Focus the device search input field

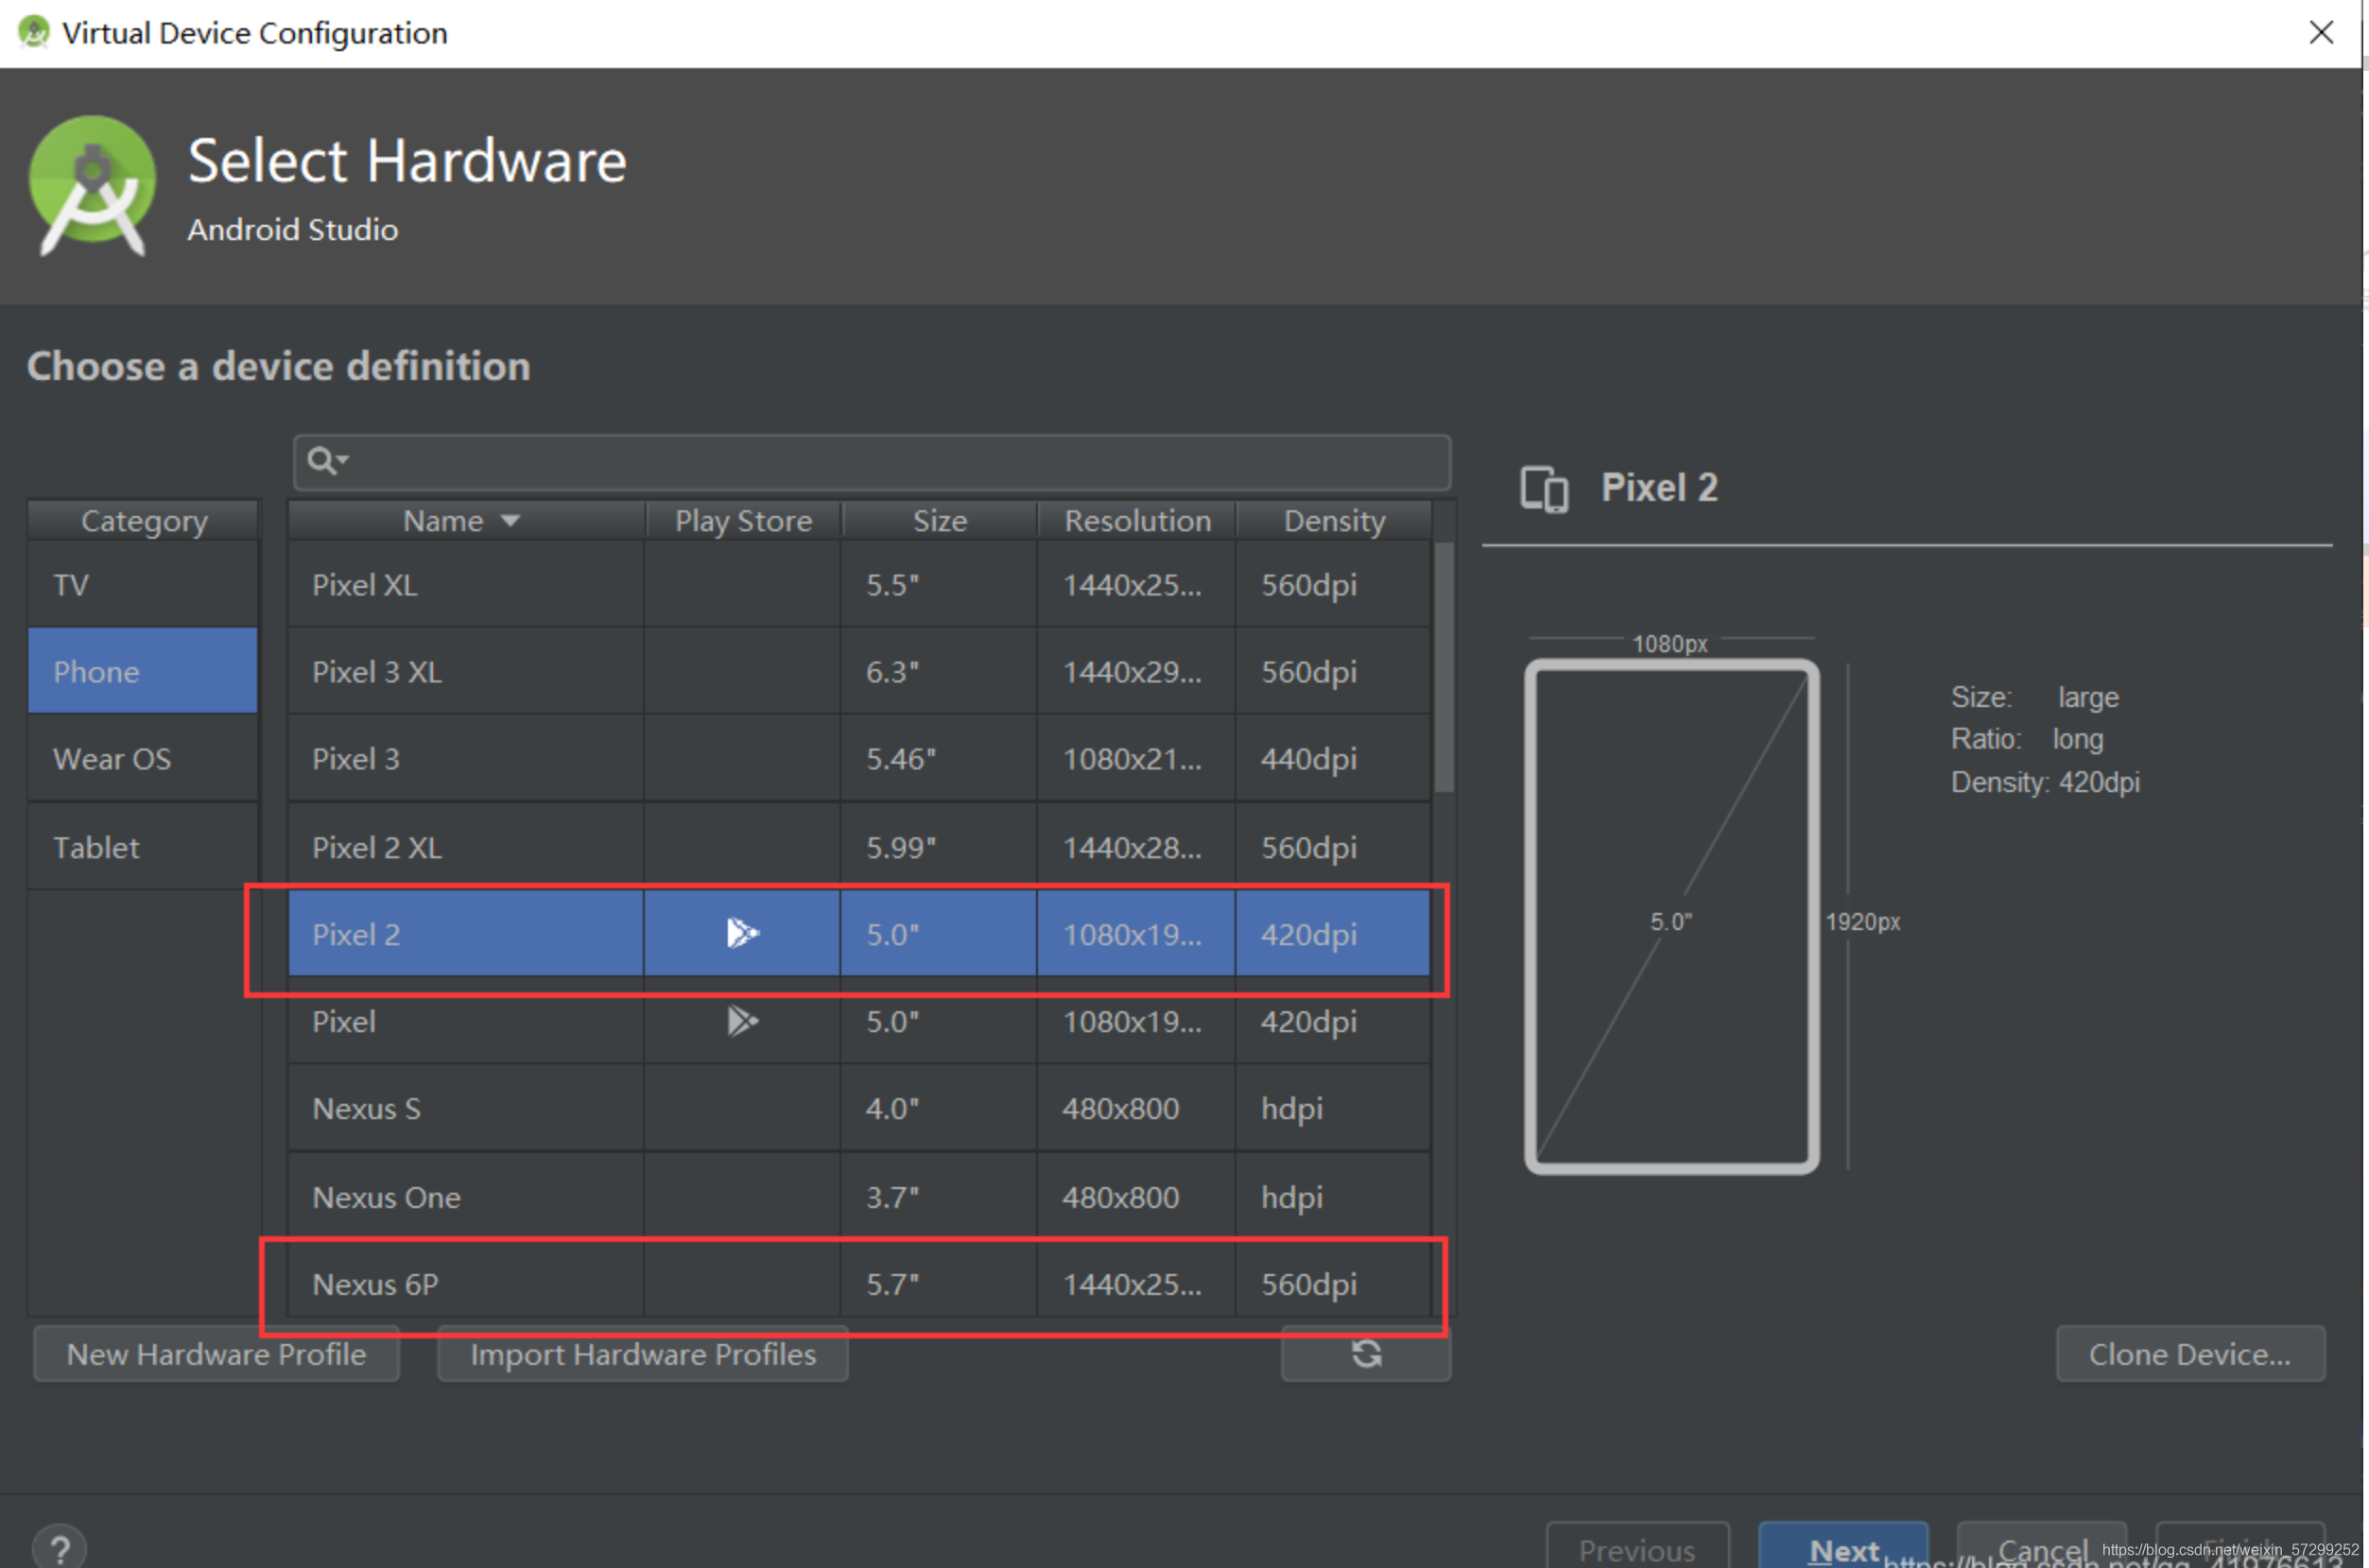[872, 462]
